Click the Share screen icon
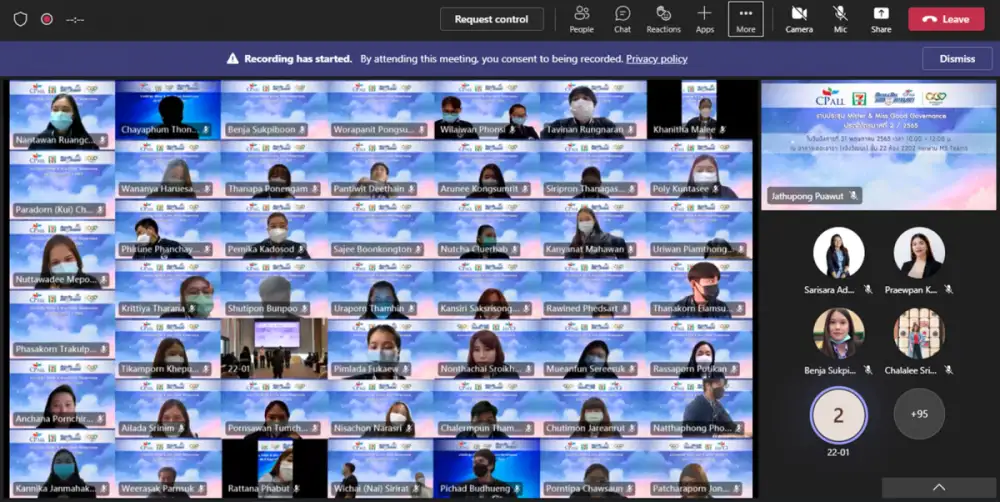Image resolution: width=1000 pixels, height=502 pixels. pyautogui.click(x=881, y=19)
